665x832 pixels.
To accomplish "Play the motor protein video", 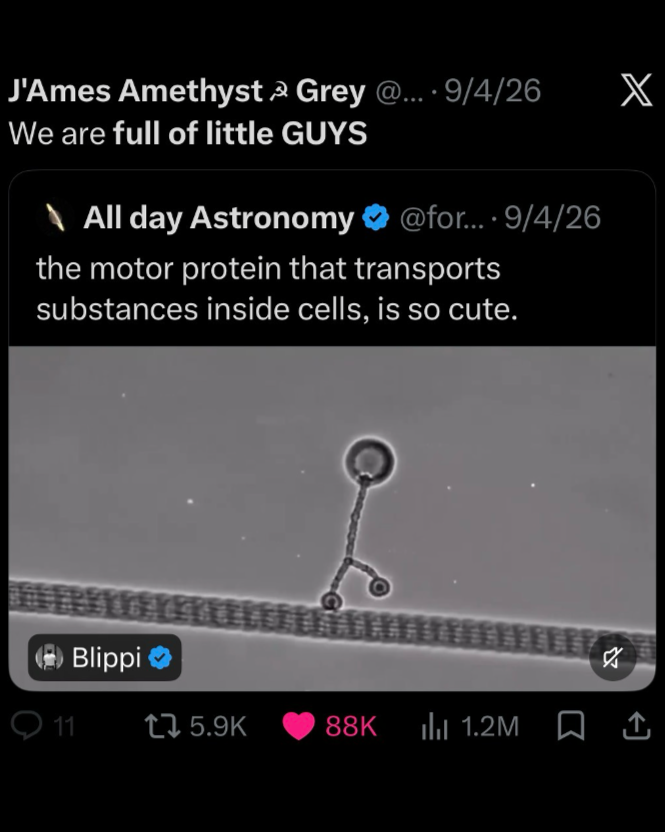I will 332,518.
